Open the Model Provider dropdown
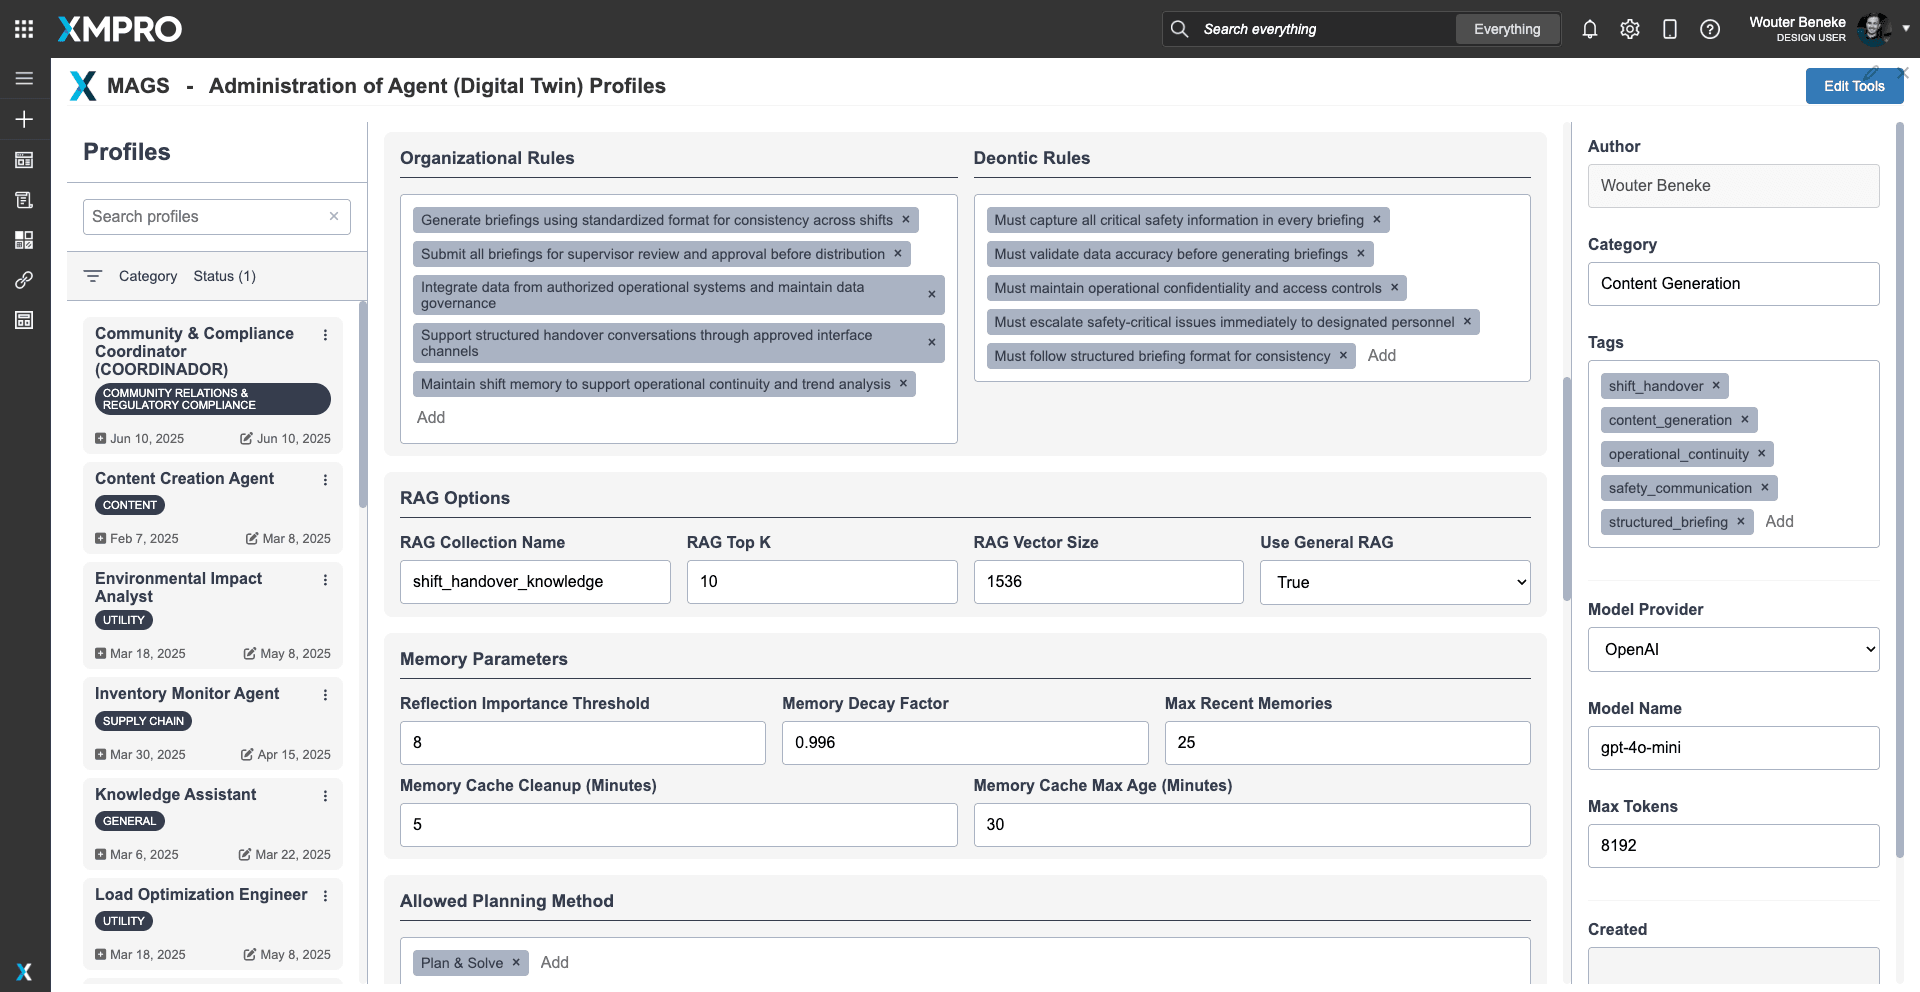 1733,649
